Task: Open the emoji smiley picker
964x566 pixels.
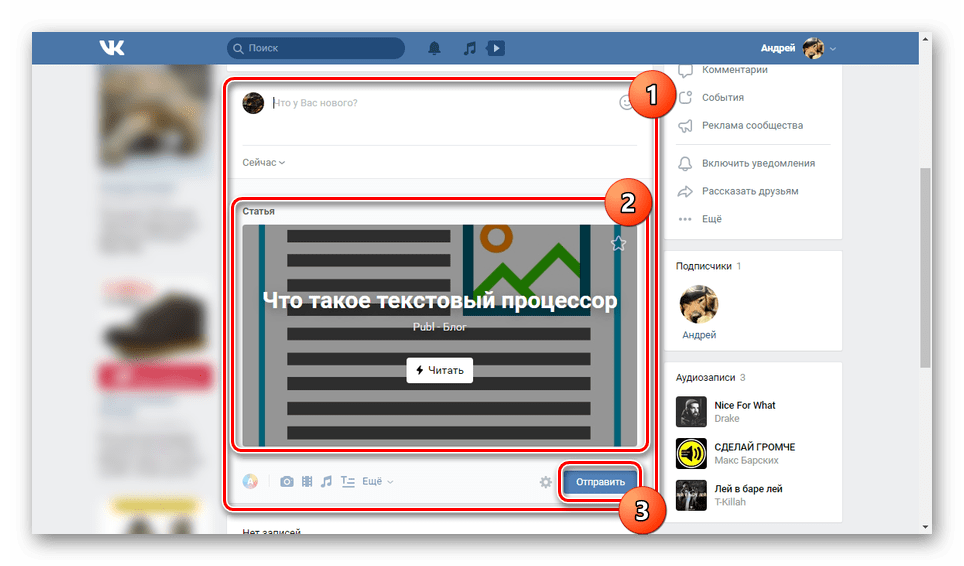Action: click(x=626, y=103)
